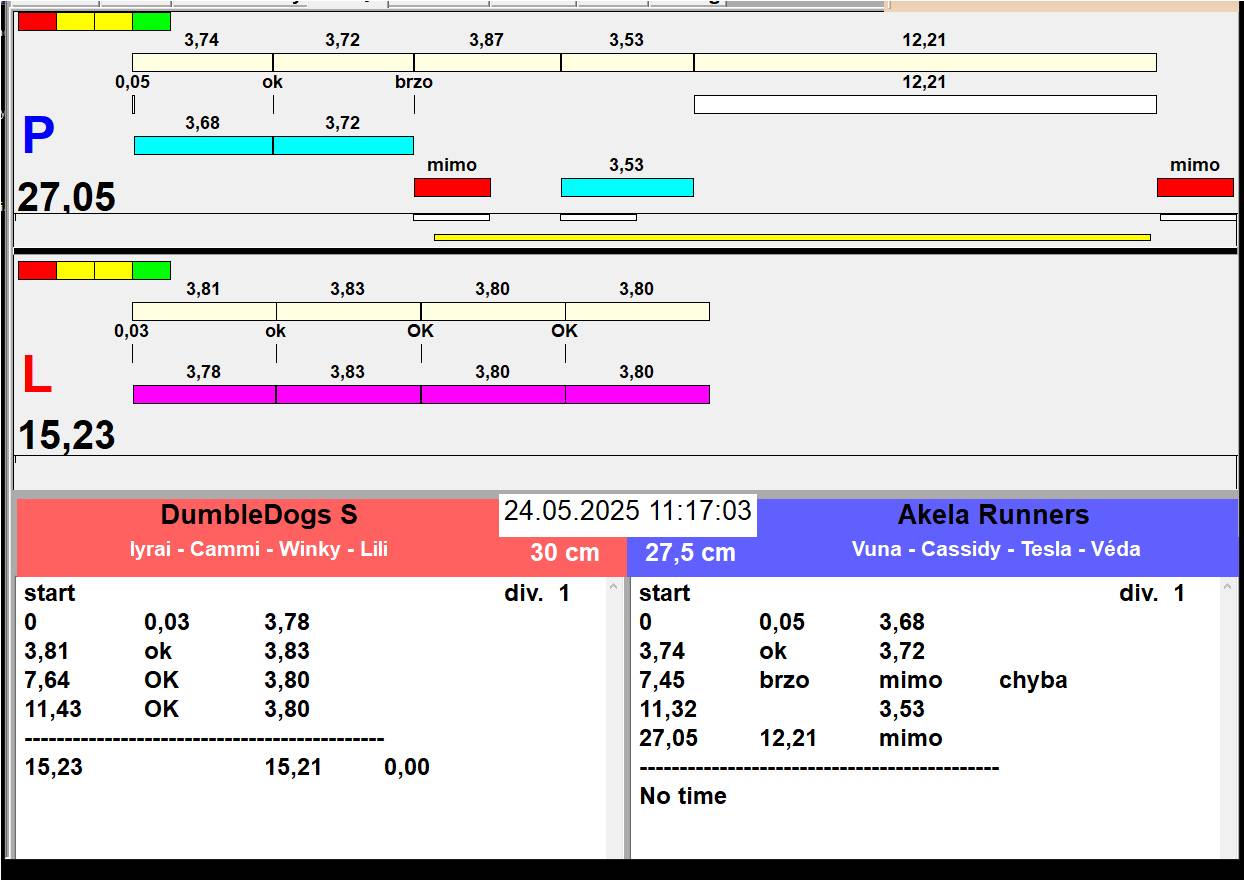Click the brzo label in lane P

pyautogui.click(x=414, y=82)
